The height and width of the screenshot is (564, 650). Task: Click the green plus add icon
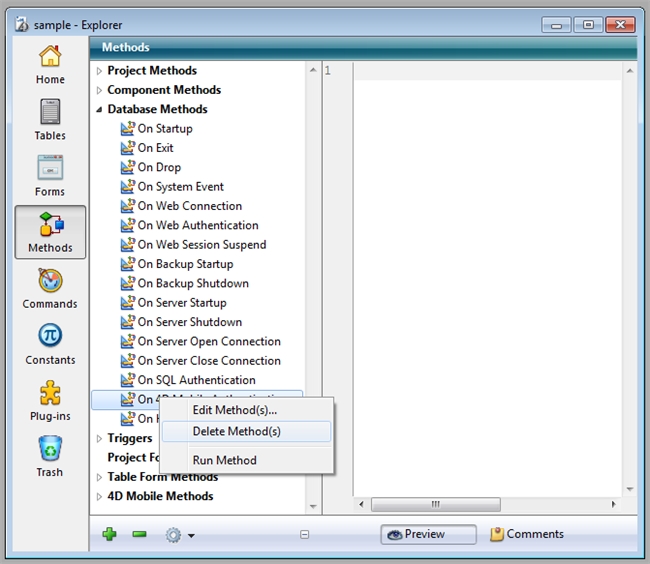click(x=109, y=535)
